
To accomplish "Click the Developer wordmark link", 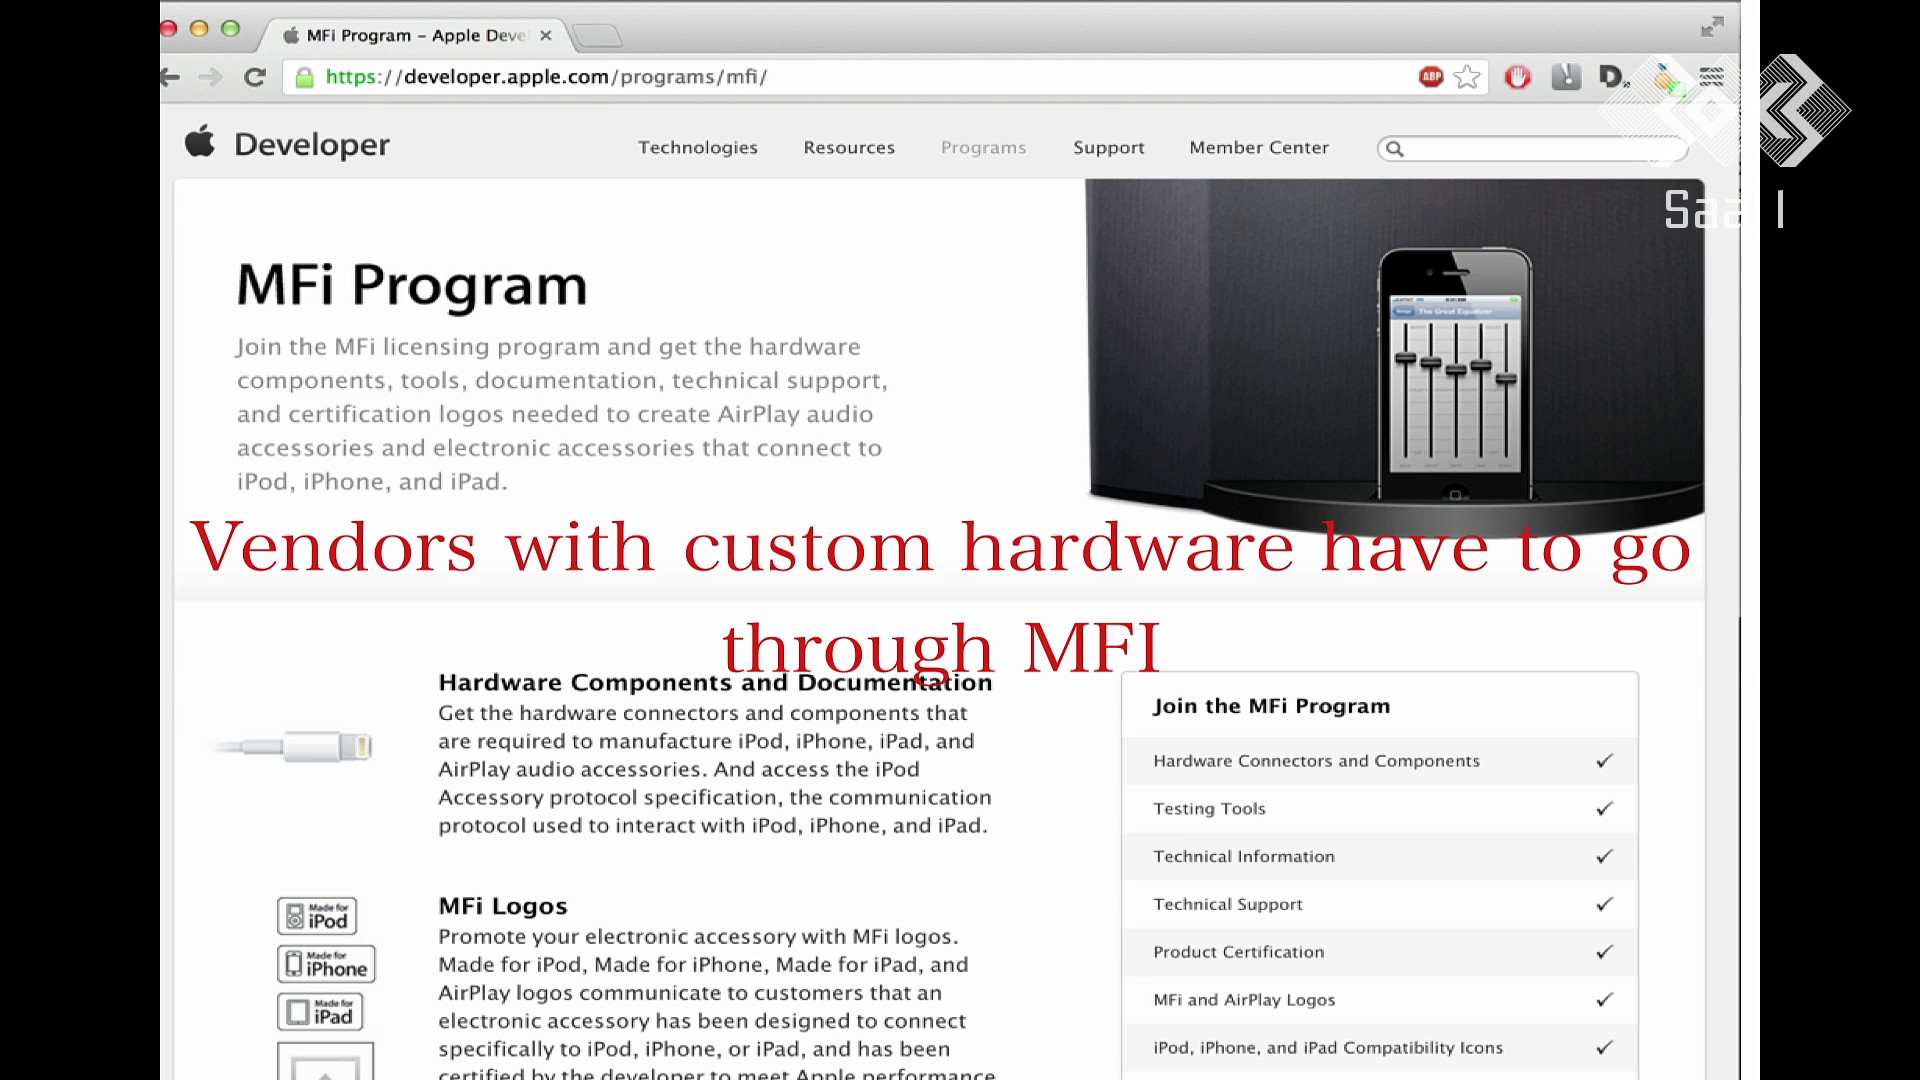I will click(312, 145).
